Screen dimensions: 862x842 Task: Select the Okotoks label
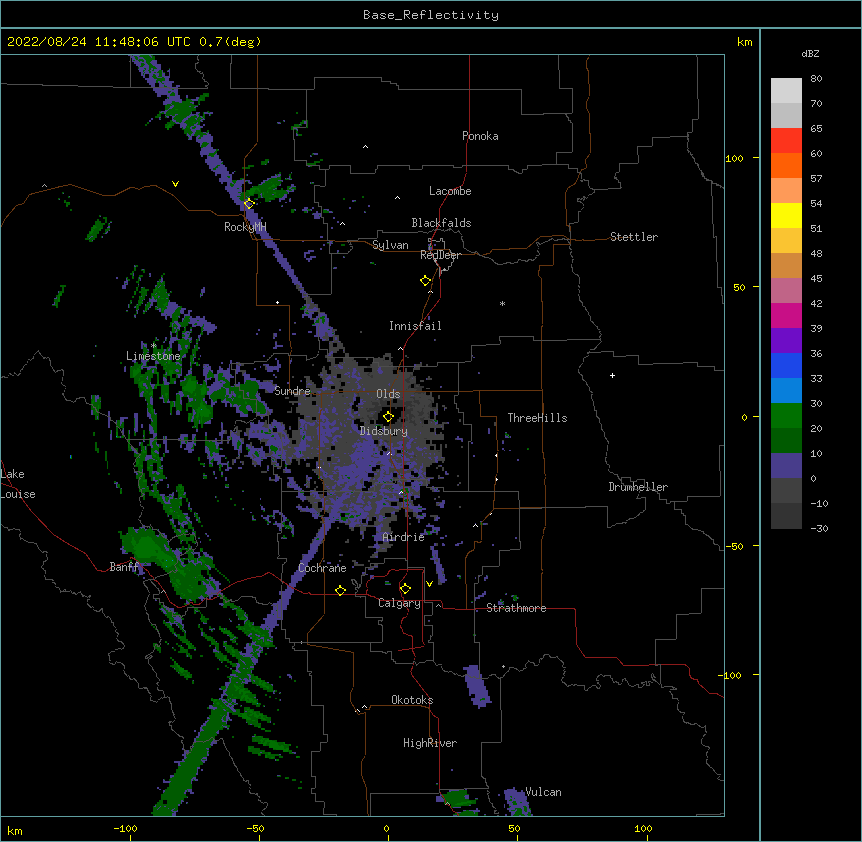click(412, 700)
